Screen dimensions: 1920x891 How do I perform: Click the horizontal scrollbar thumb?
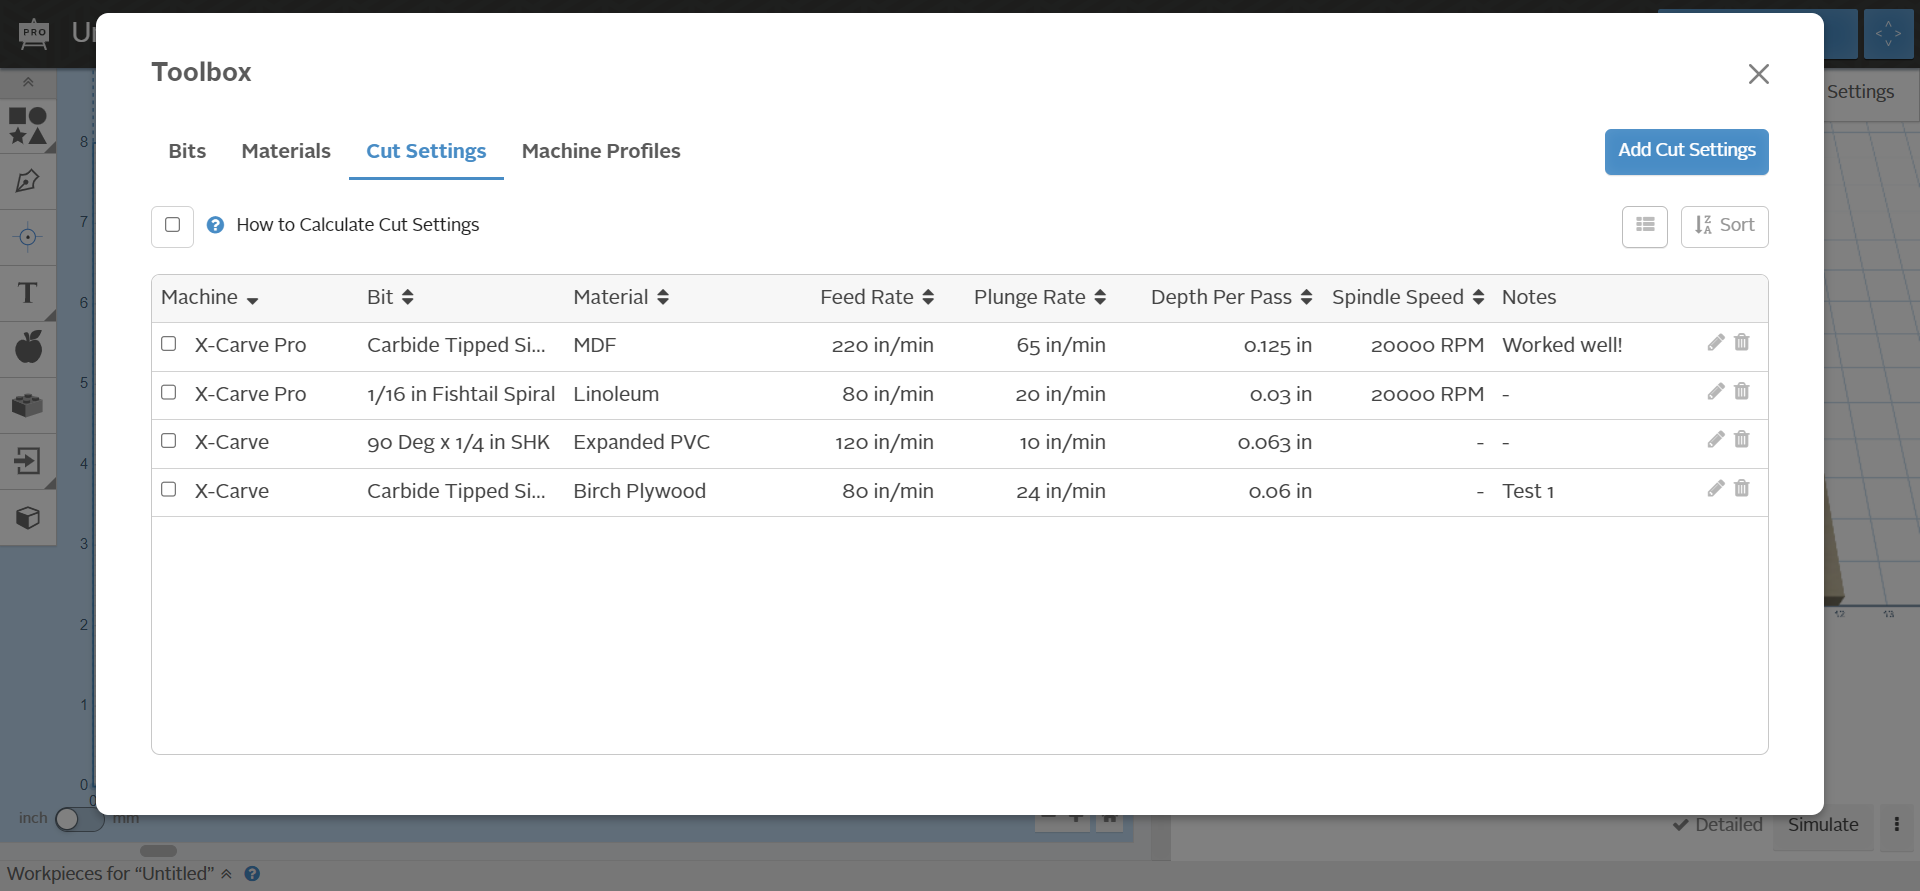click(x=158, y=851)
